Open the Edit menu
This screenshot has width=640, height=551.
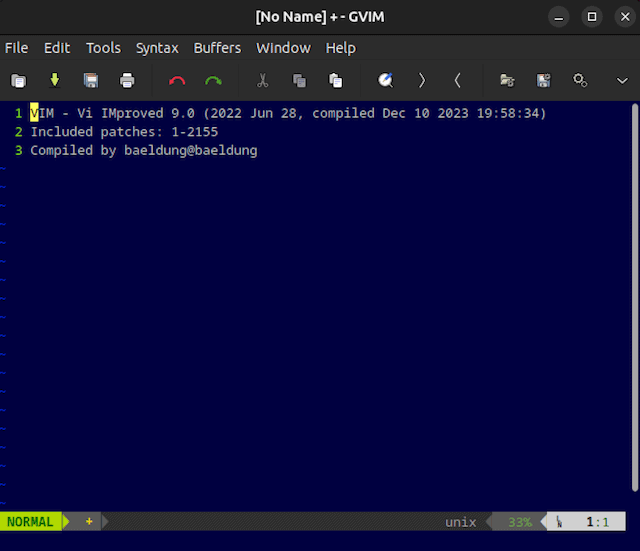(x=57, y=48)
